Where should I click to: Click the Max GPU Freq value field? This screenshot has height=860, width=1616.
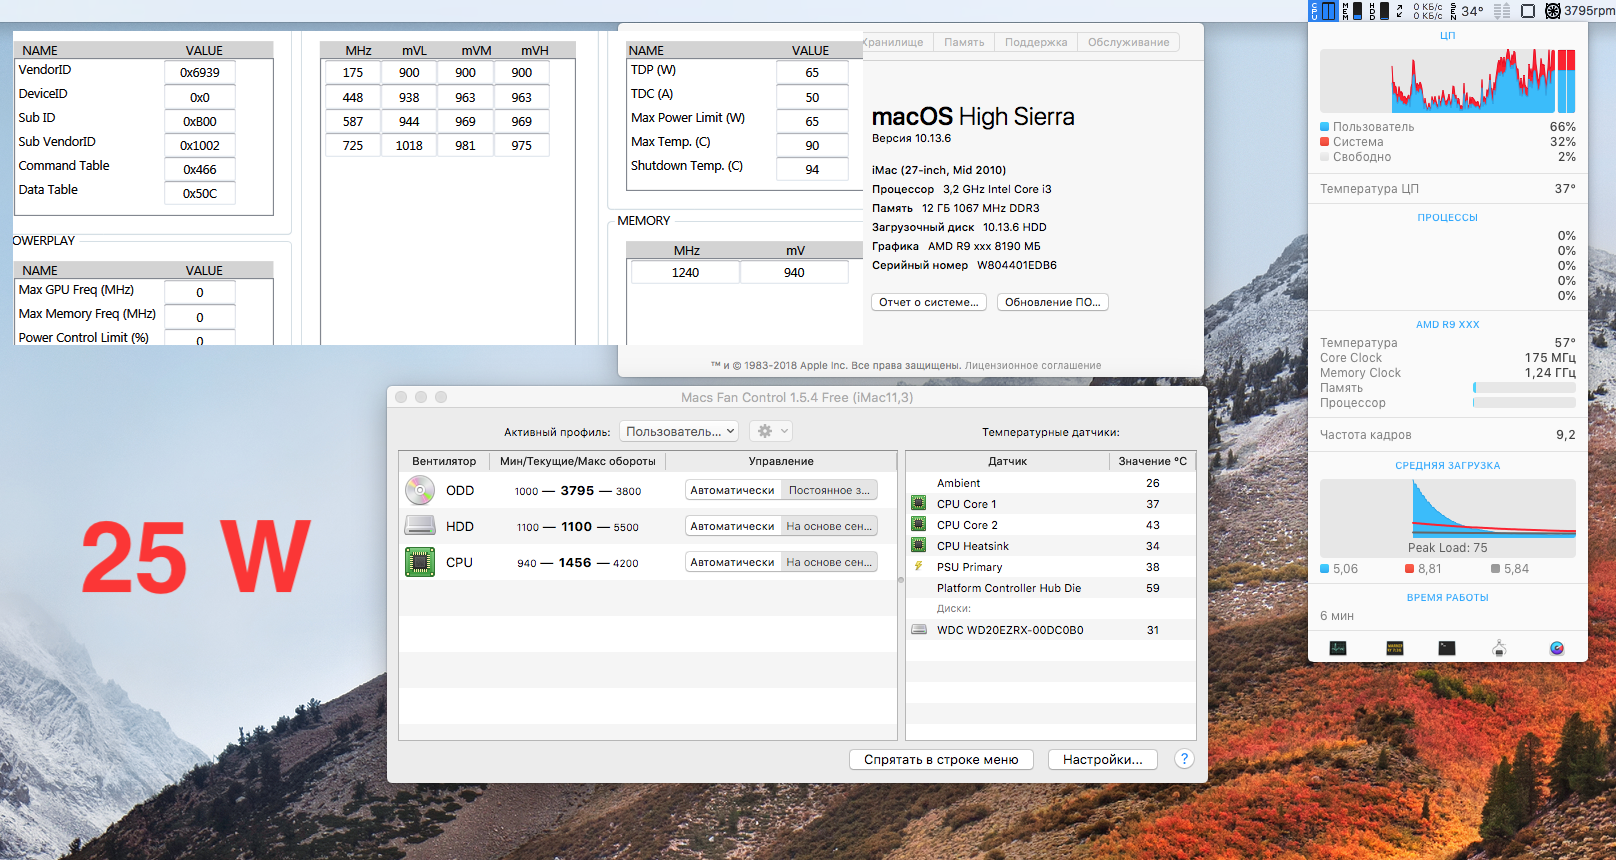point(200,292)
